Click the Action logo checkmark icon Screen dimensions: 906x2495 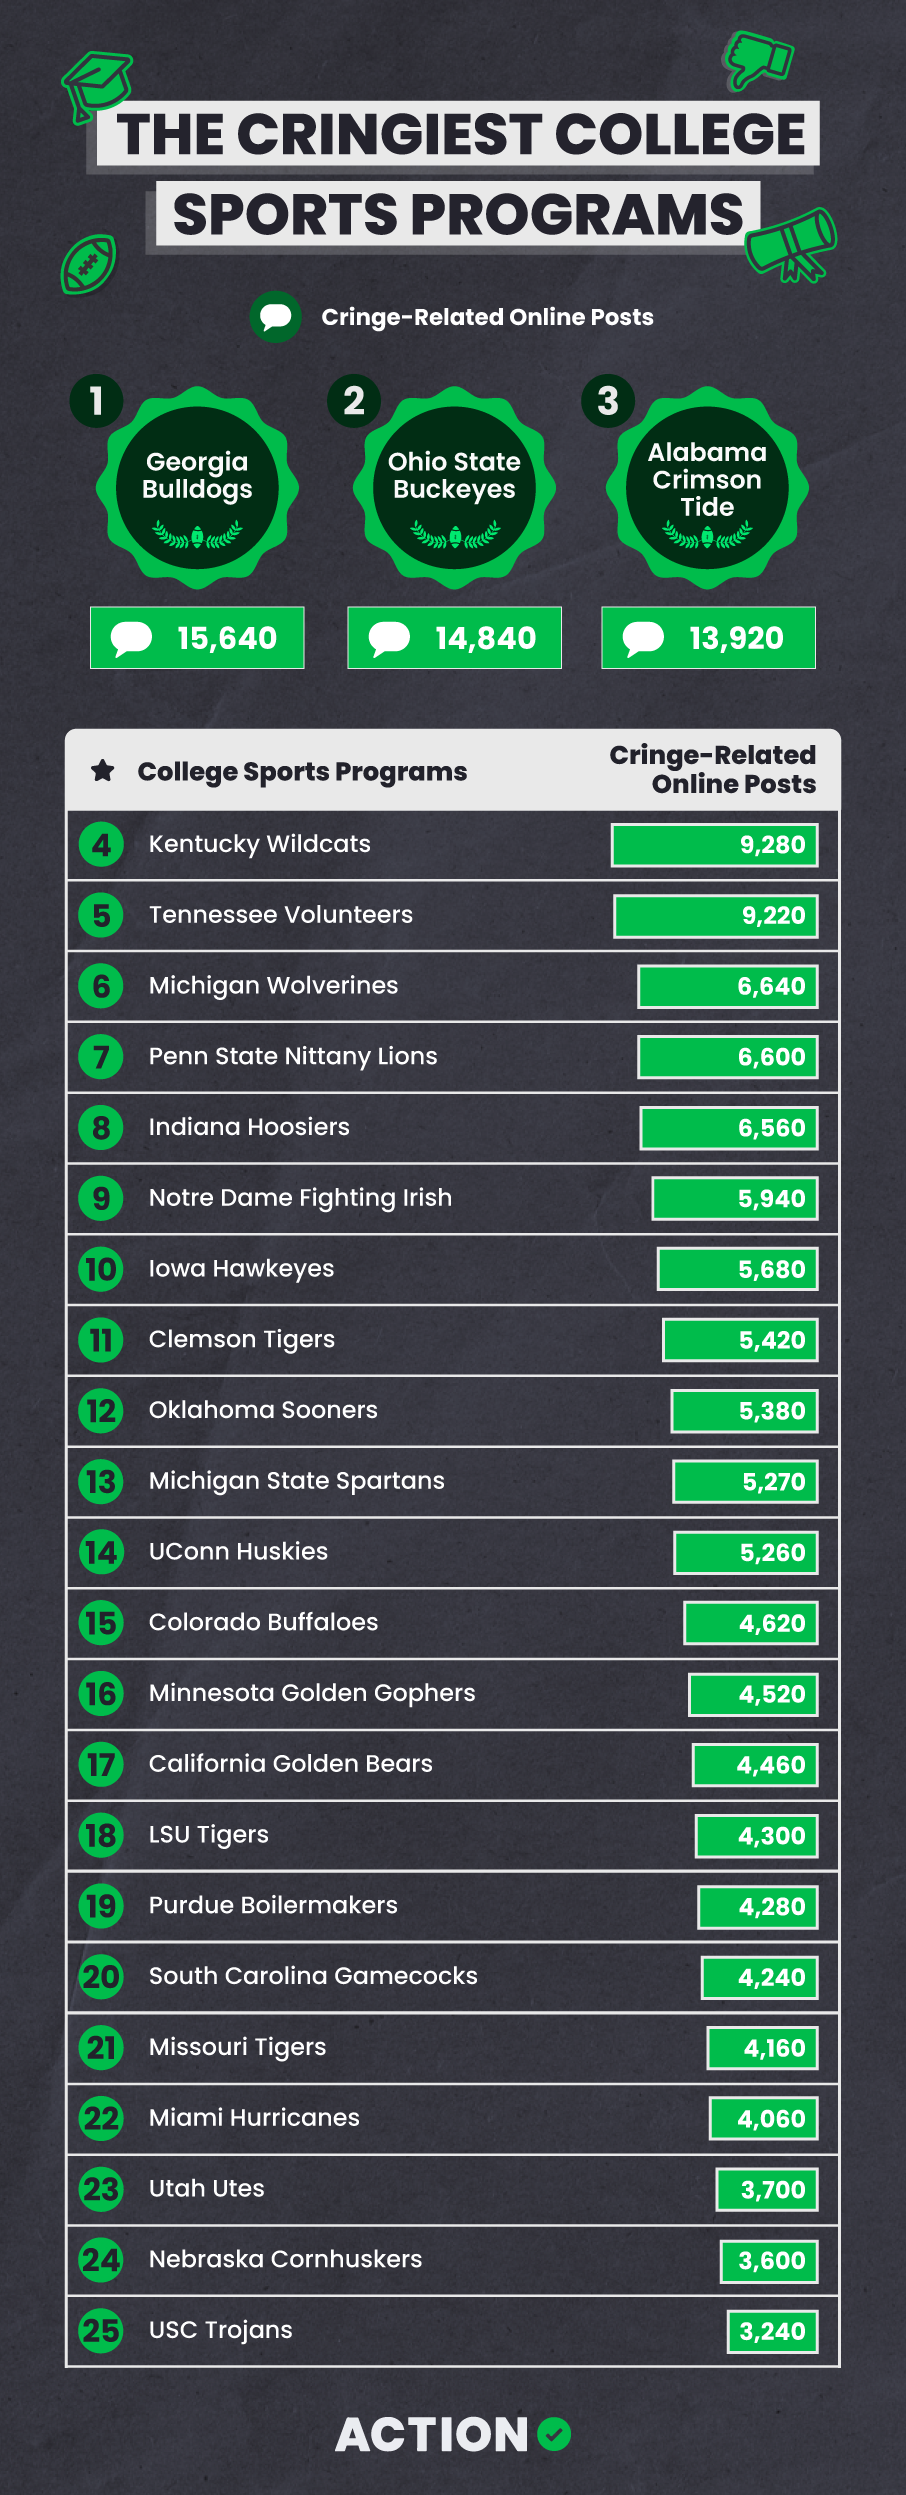[x=554, y=2434]
